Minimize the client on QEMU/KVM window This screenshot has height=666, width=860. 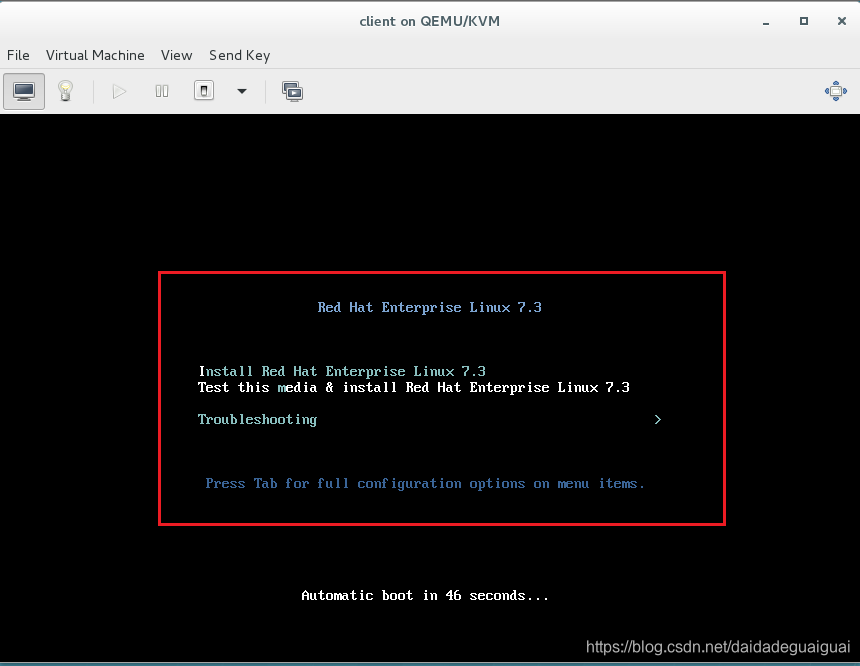click(x=766, y=22)
